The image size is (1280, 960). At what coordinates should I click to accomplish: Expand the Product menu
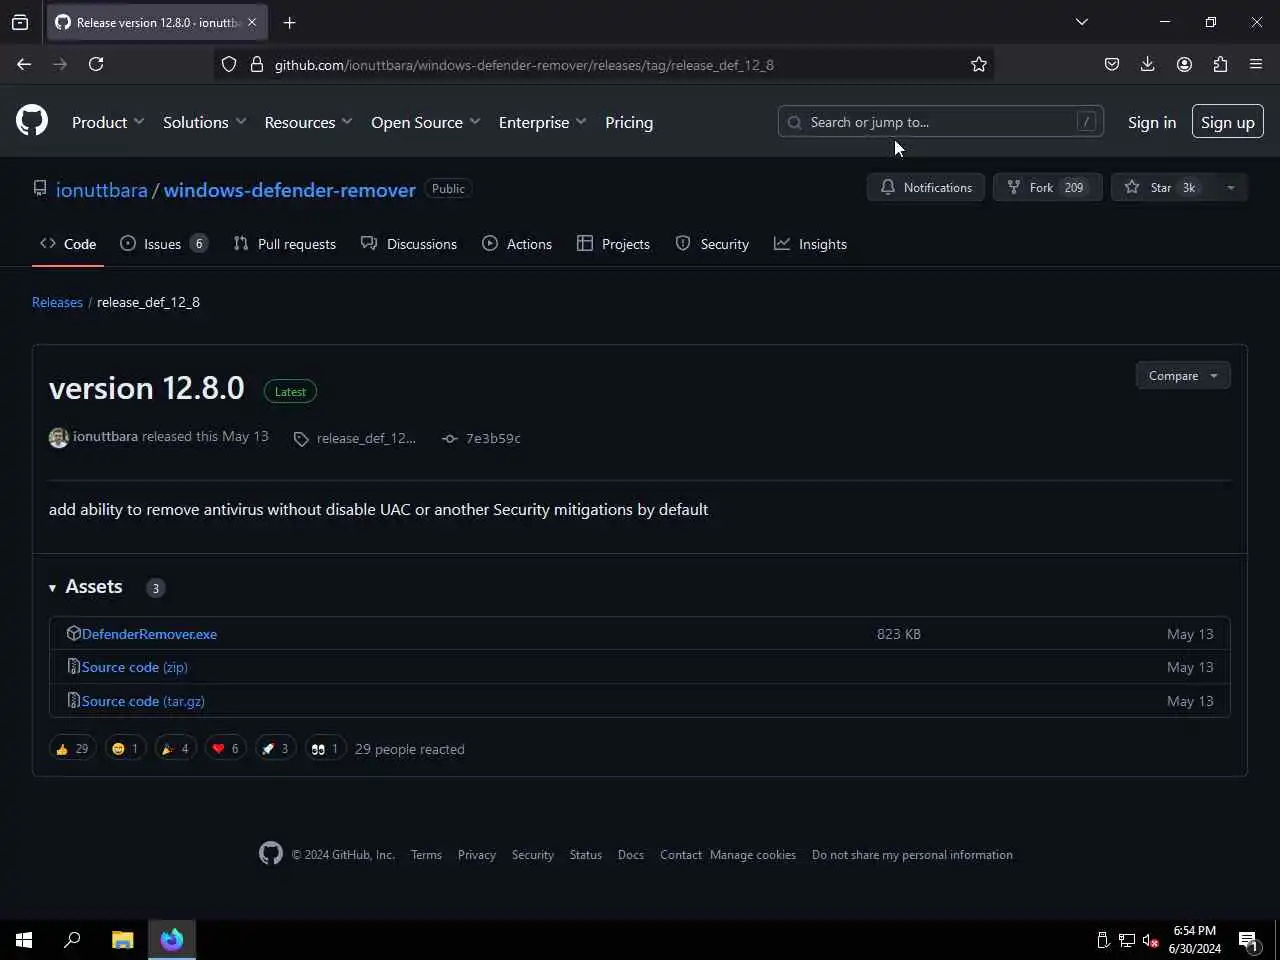click(x=108, y=122)
